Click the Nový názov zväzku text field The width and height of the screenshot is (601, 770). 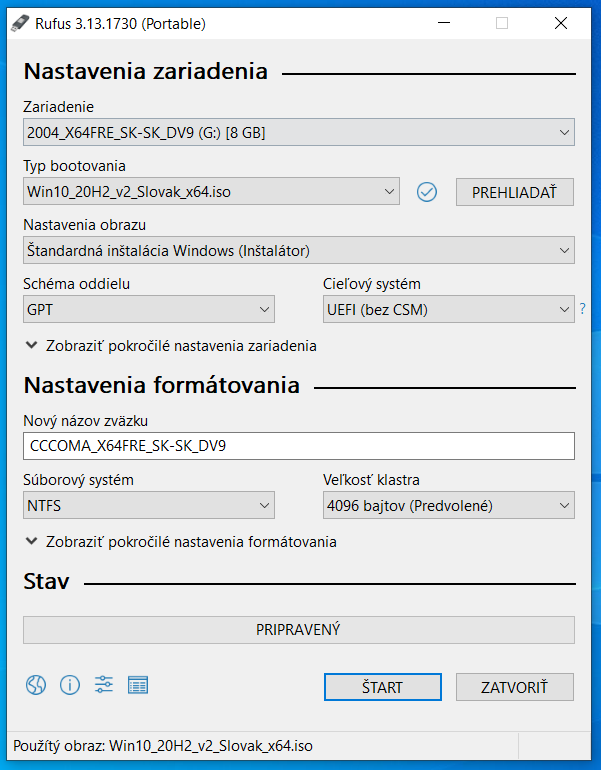click(299, 446)
